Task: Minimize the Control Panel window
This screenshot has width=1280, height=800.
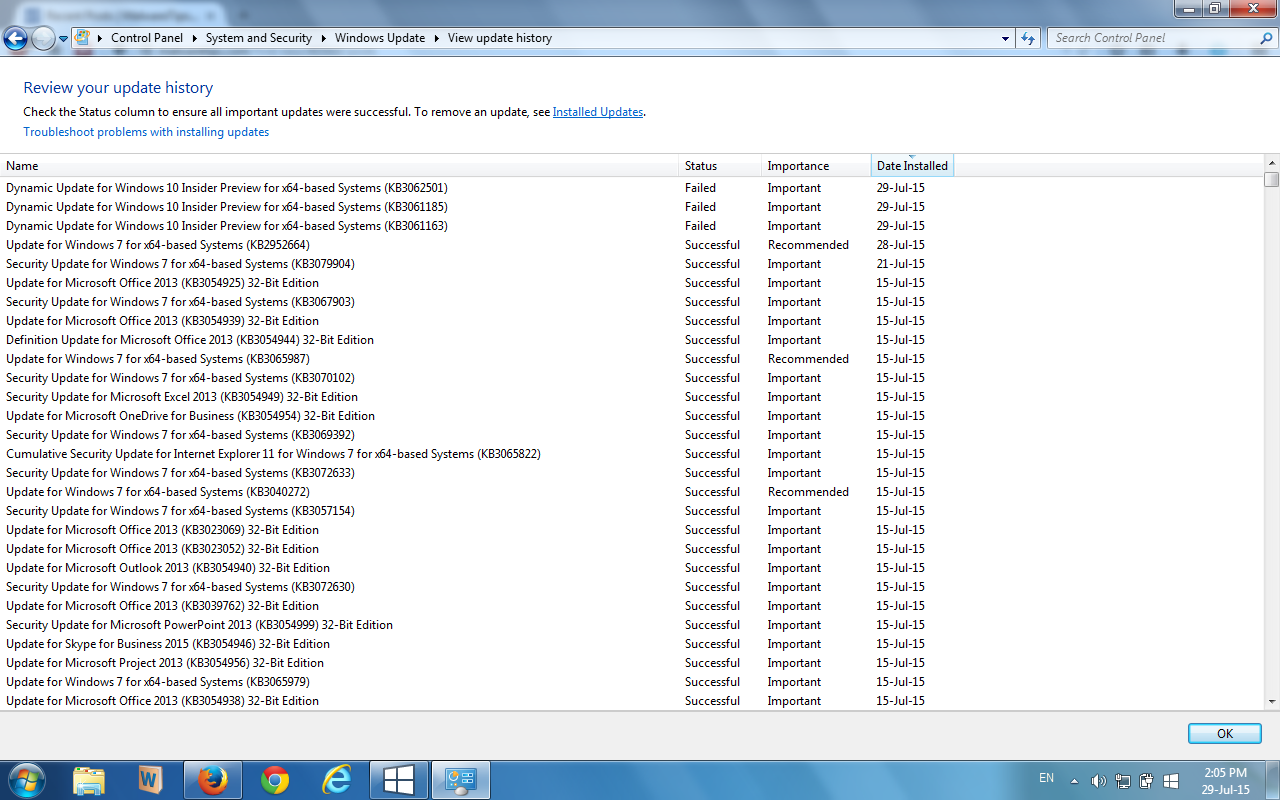Action: click(x=1188, y=8)
